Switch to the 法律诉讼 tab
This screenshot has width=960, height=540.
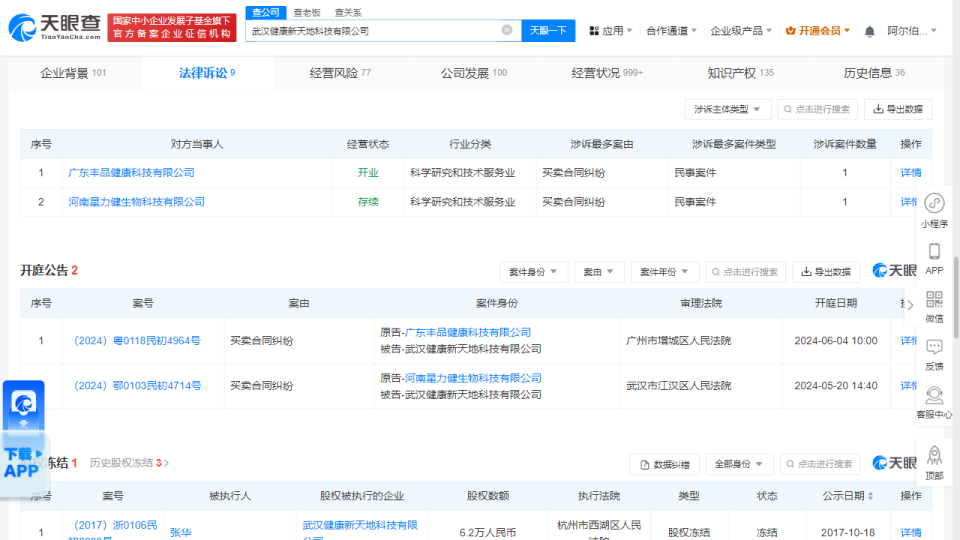tap(207, 73)
